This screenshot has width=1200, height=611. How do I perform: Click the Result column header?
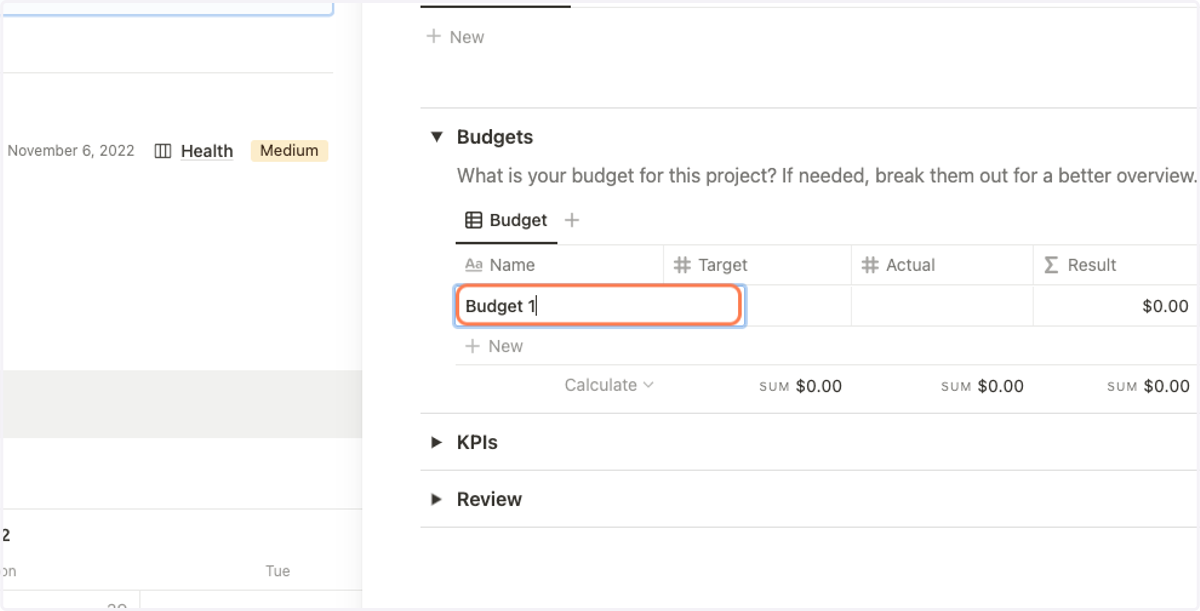1116,265
